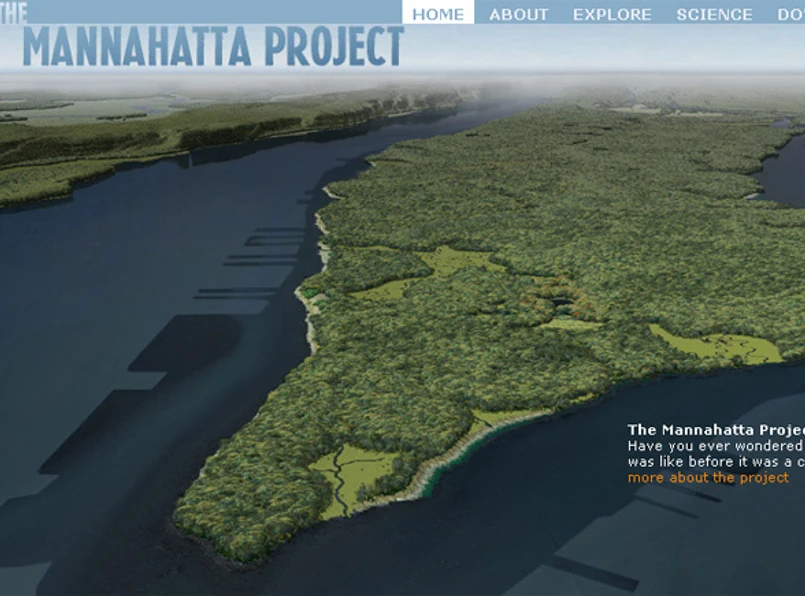Click 'The Mannahatta Project' bold heading text
The width and height of the screenshot is (805, 596).
(x=716, y=430)
